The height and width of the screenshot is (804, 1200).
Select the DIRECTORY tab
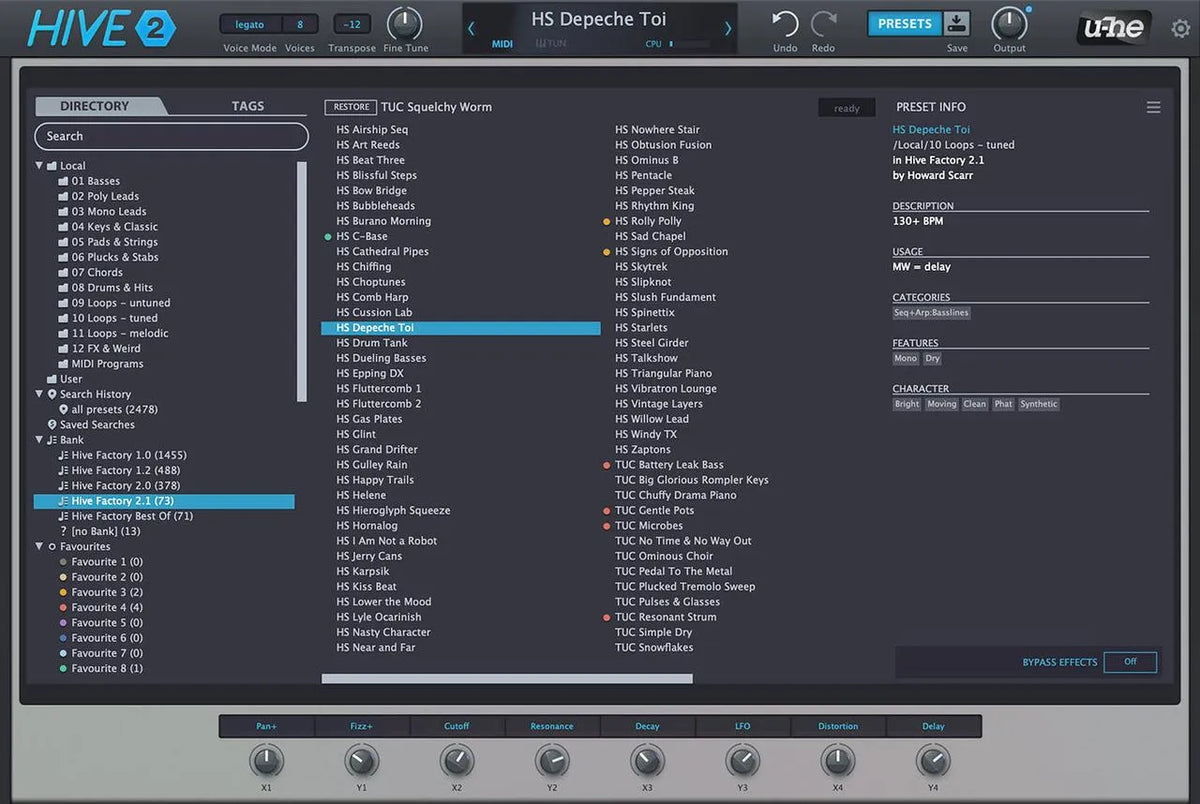pyautogui.click(x=94, y=106)
